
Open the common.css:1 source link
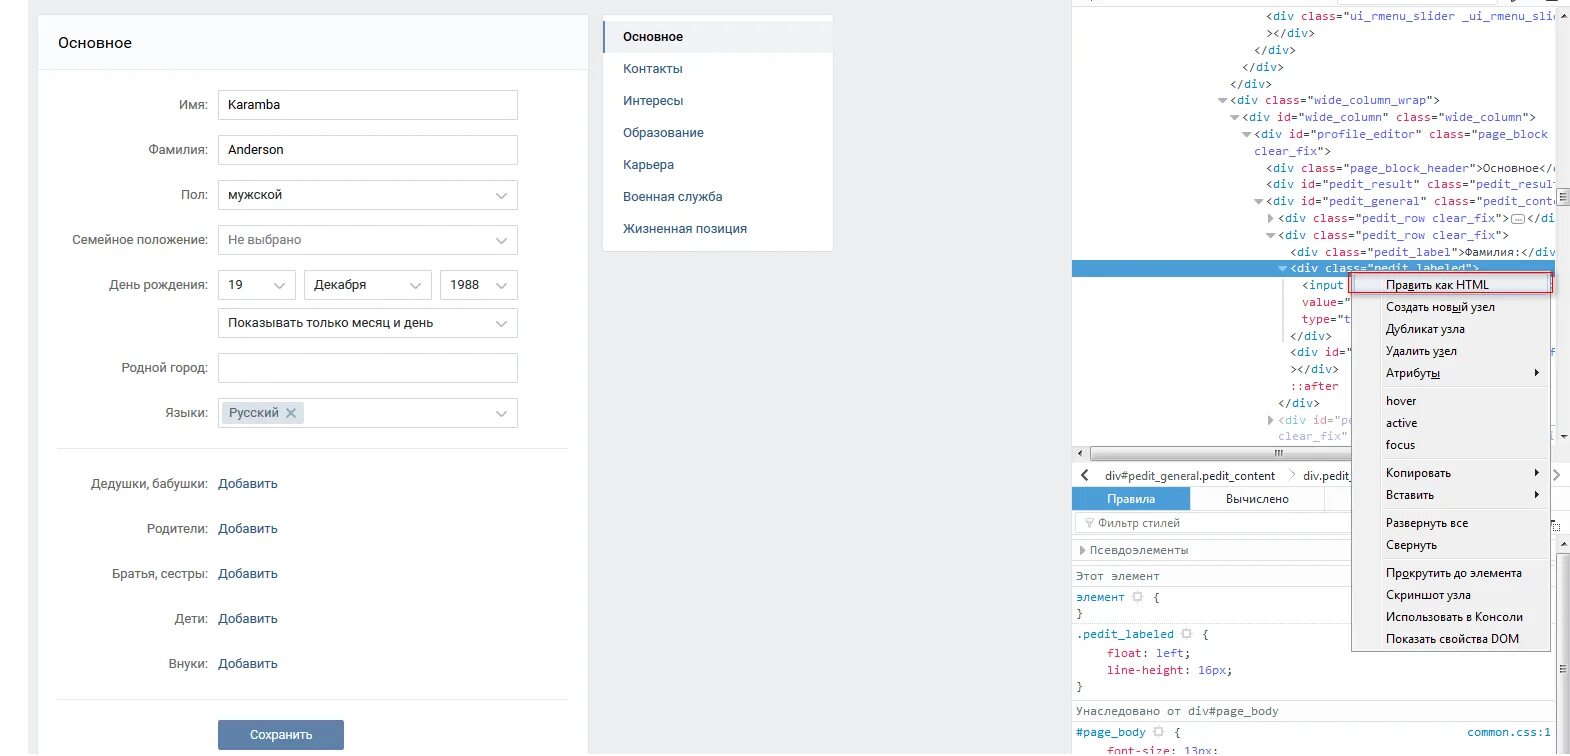pos(1509,732)
